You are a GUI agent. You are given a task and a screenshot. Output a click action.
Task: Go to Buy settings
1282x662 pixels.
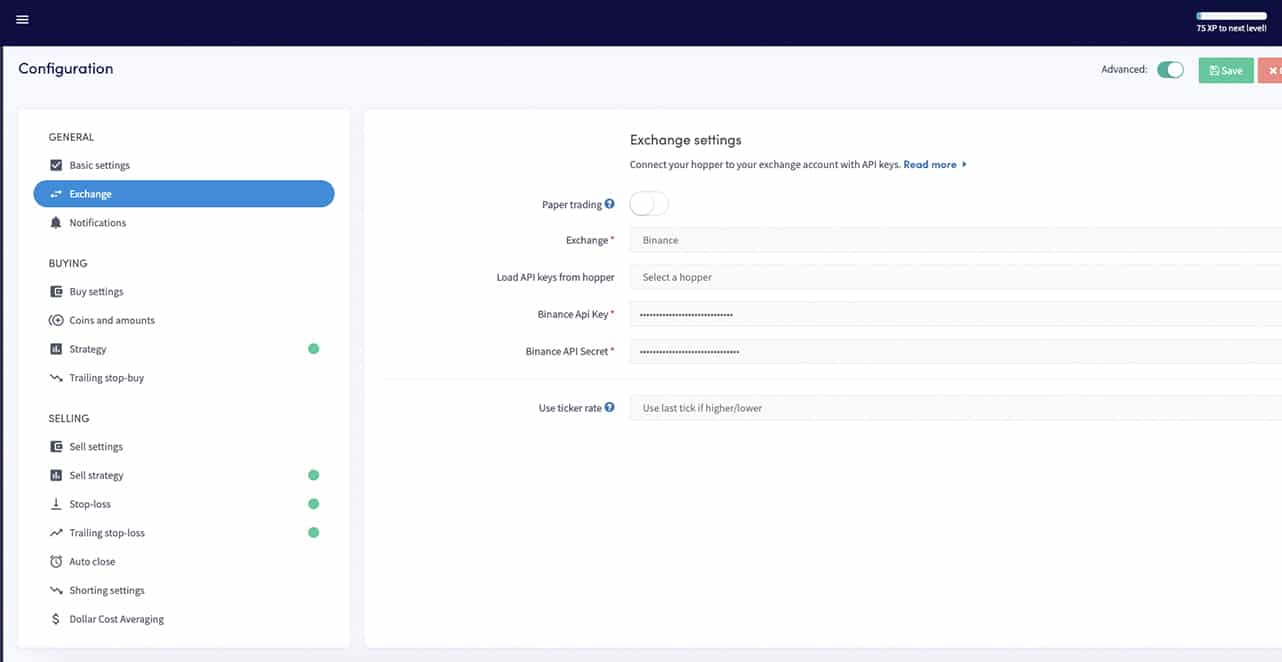point(184,292)
